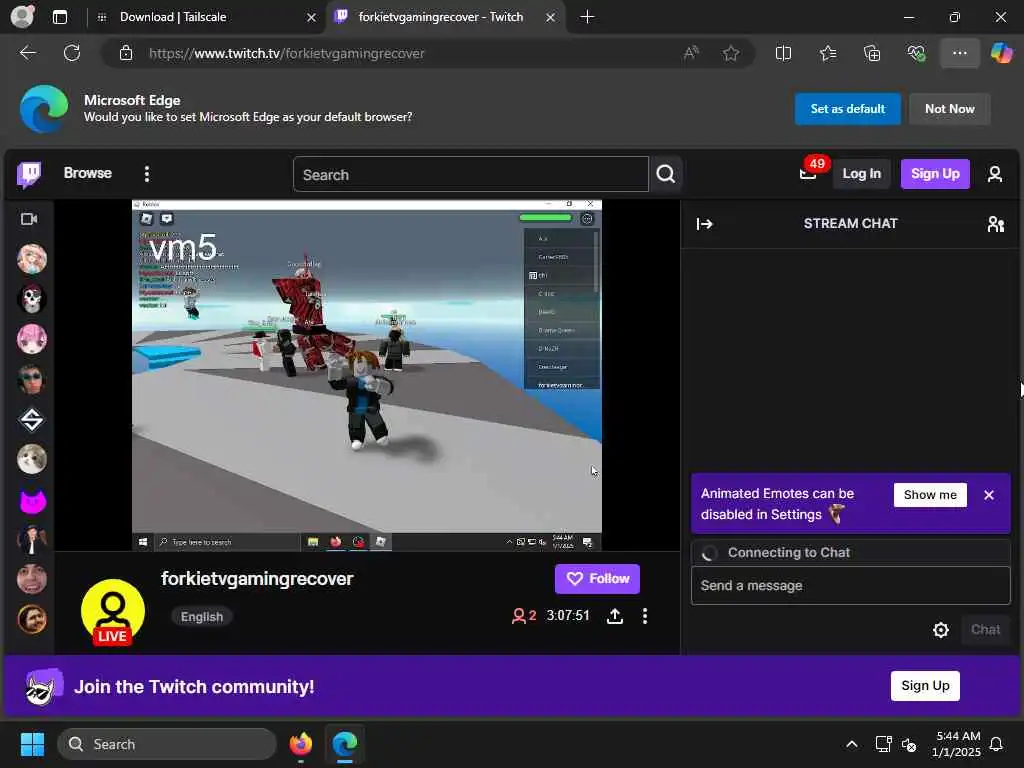Dismiss the Animated Emotes notice
The width and height of the screenshot is (1024, 768).
[989, 495]
